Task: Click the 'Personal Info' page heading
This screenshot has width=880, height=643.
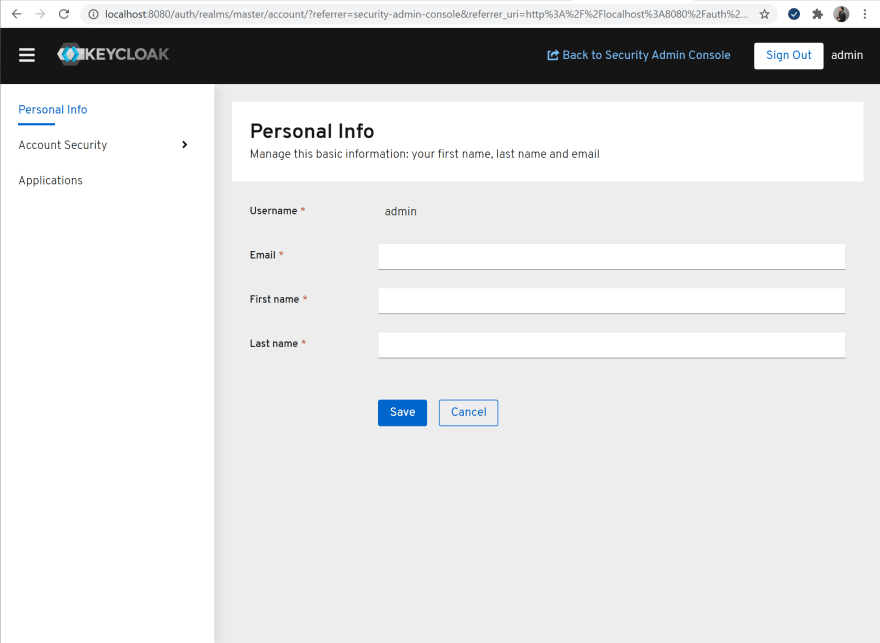Action: [312, 131]
